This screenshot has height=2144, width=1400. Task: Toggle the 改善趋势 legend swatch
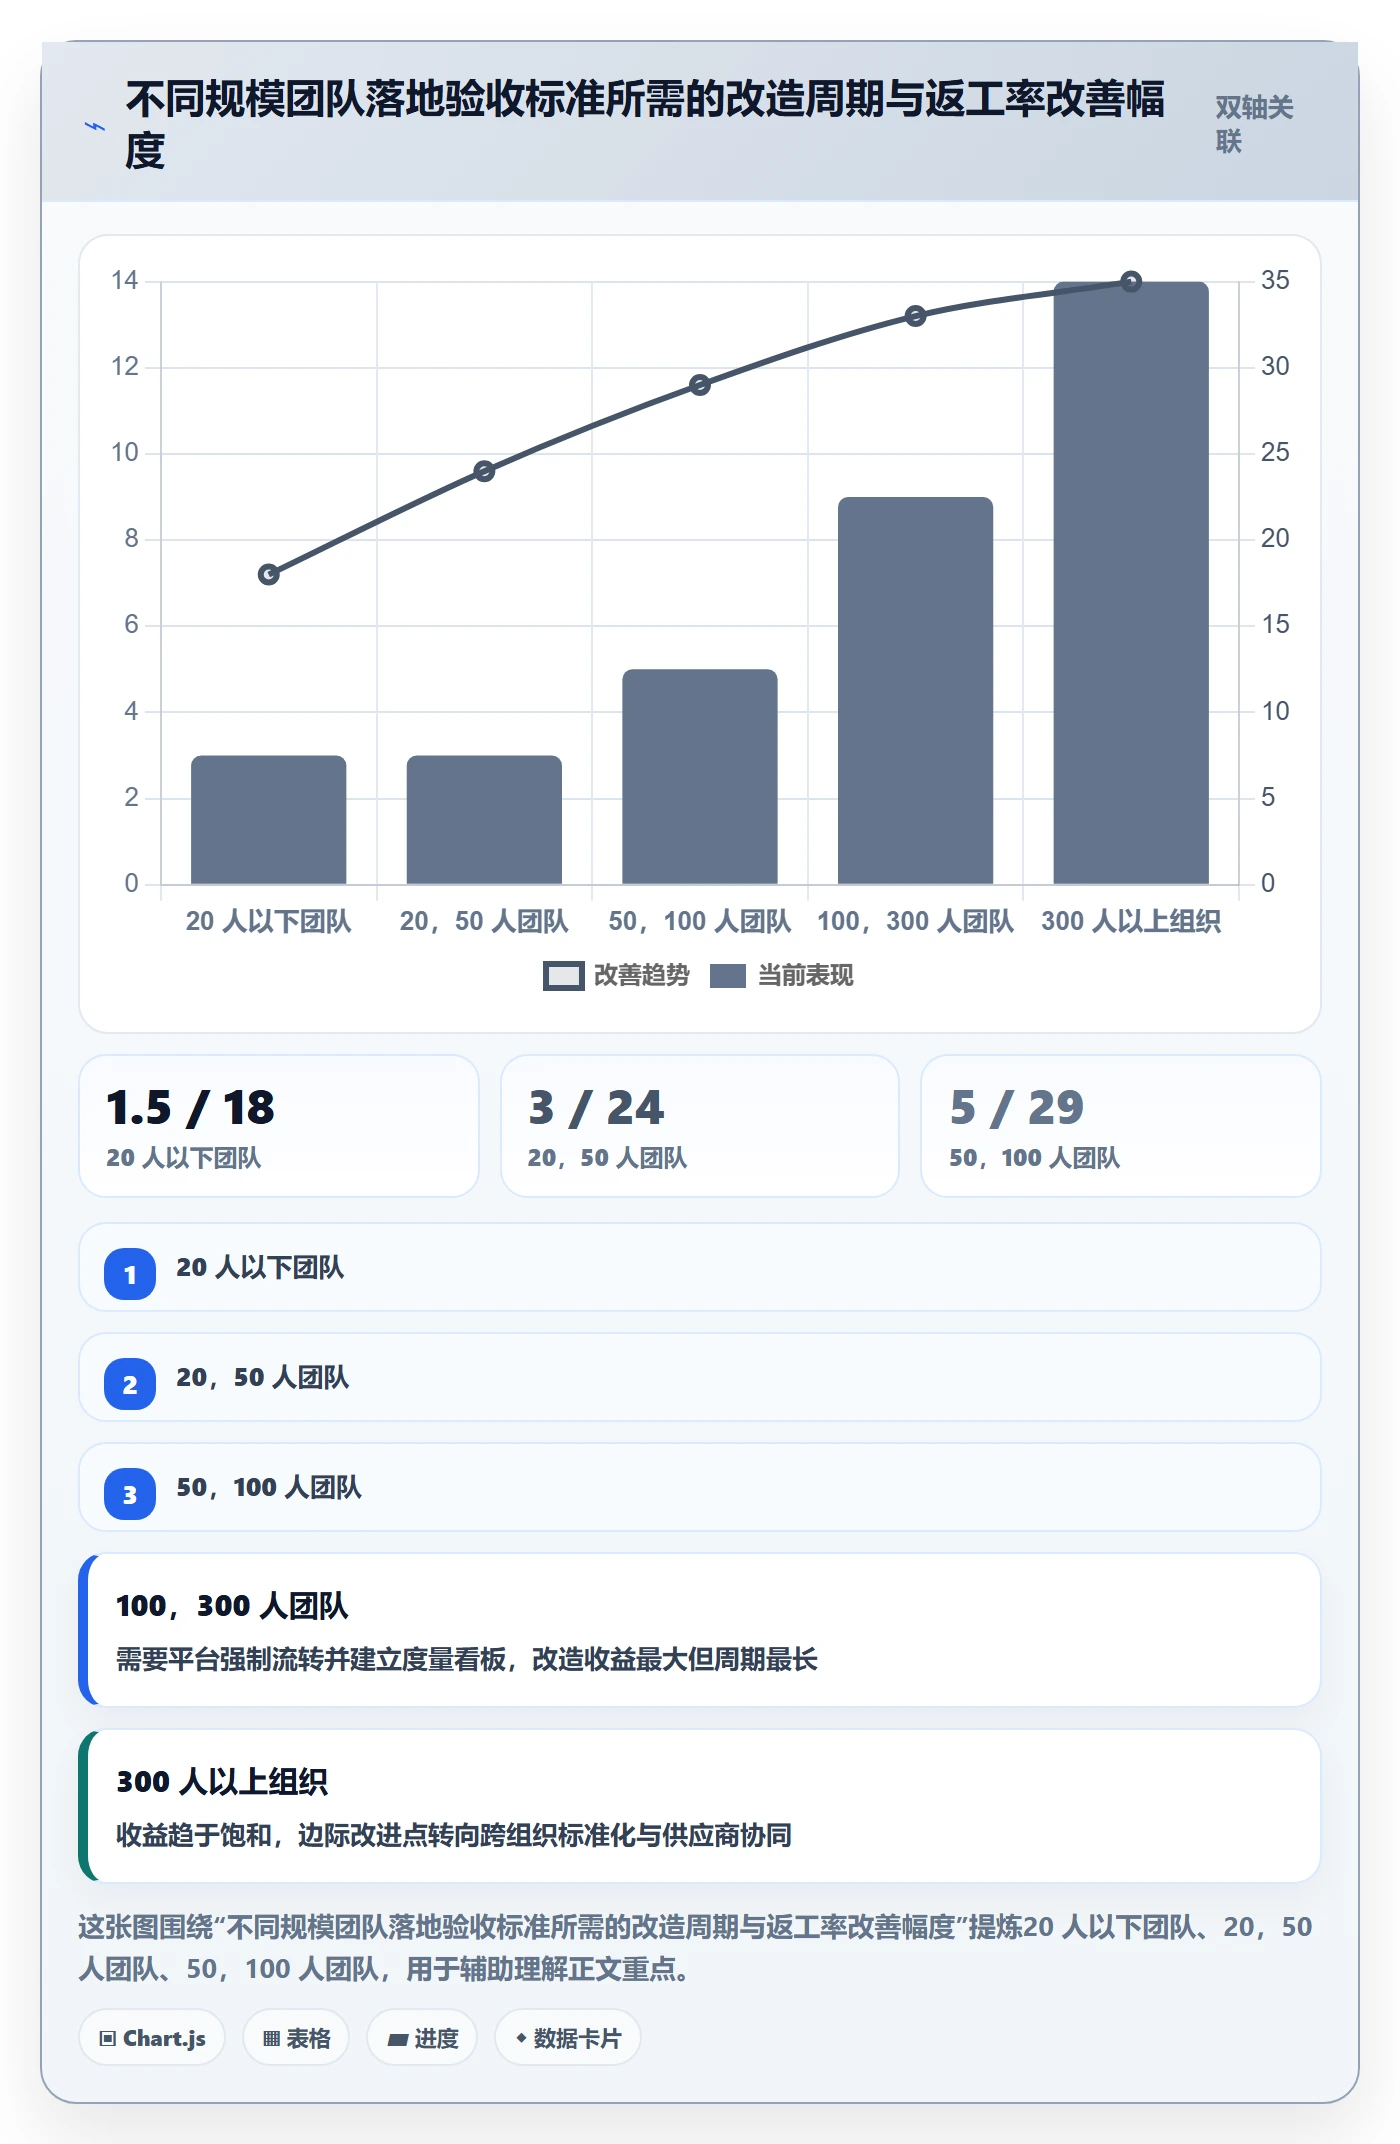pos(563,976)
